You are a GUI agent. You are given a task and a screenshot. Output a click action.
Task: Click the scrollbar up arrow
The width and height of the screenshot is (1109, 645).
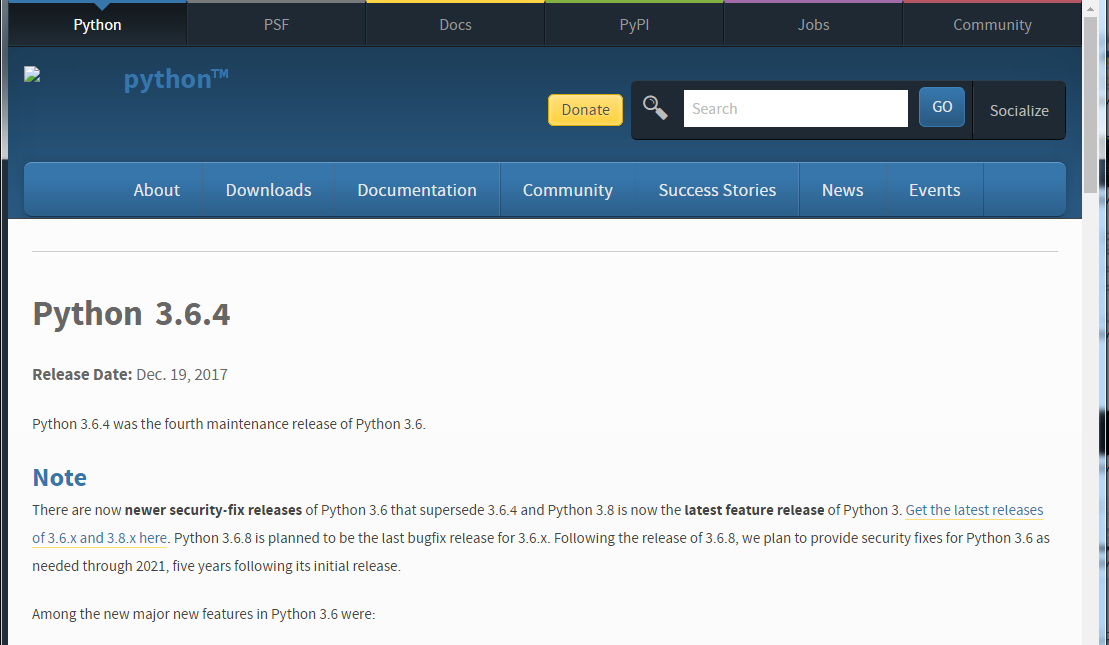1090,7
